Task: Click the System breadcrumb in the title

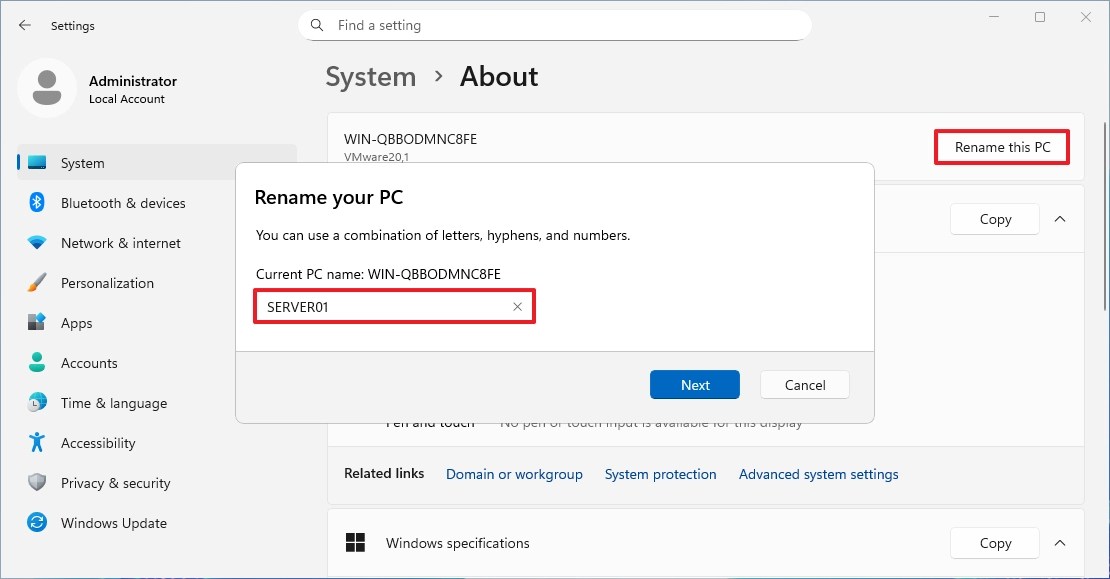Action: pyautogui.click(x=371, y=76)
